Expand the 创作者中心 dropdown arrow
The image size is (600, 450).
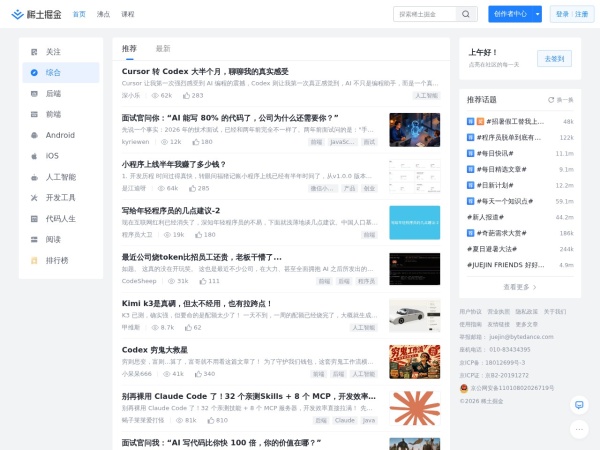537,14
